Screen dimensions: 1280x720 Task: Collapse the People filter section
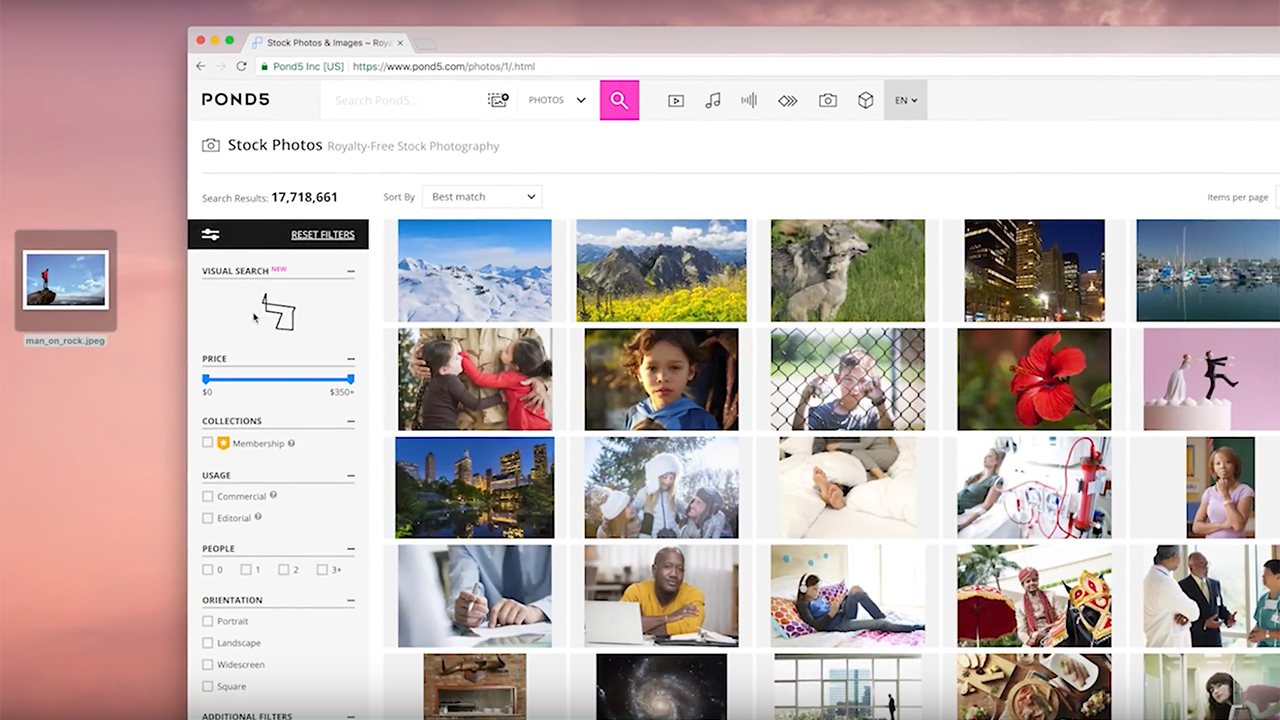click(351, 549)
